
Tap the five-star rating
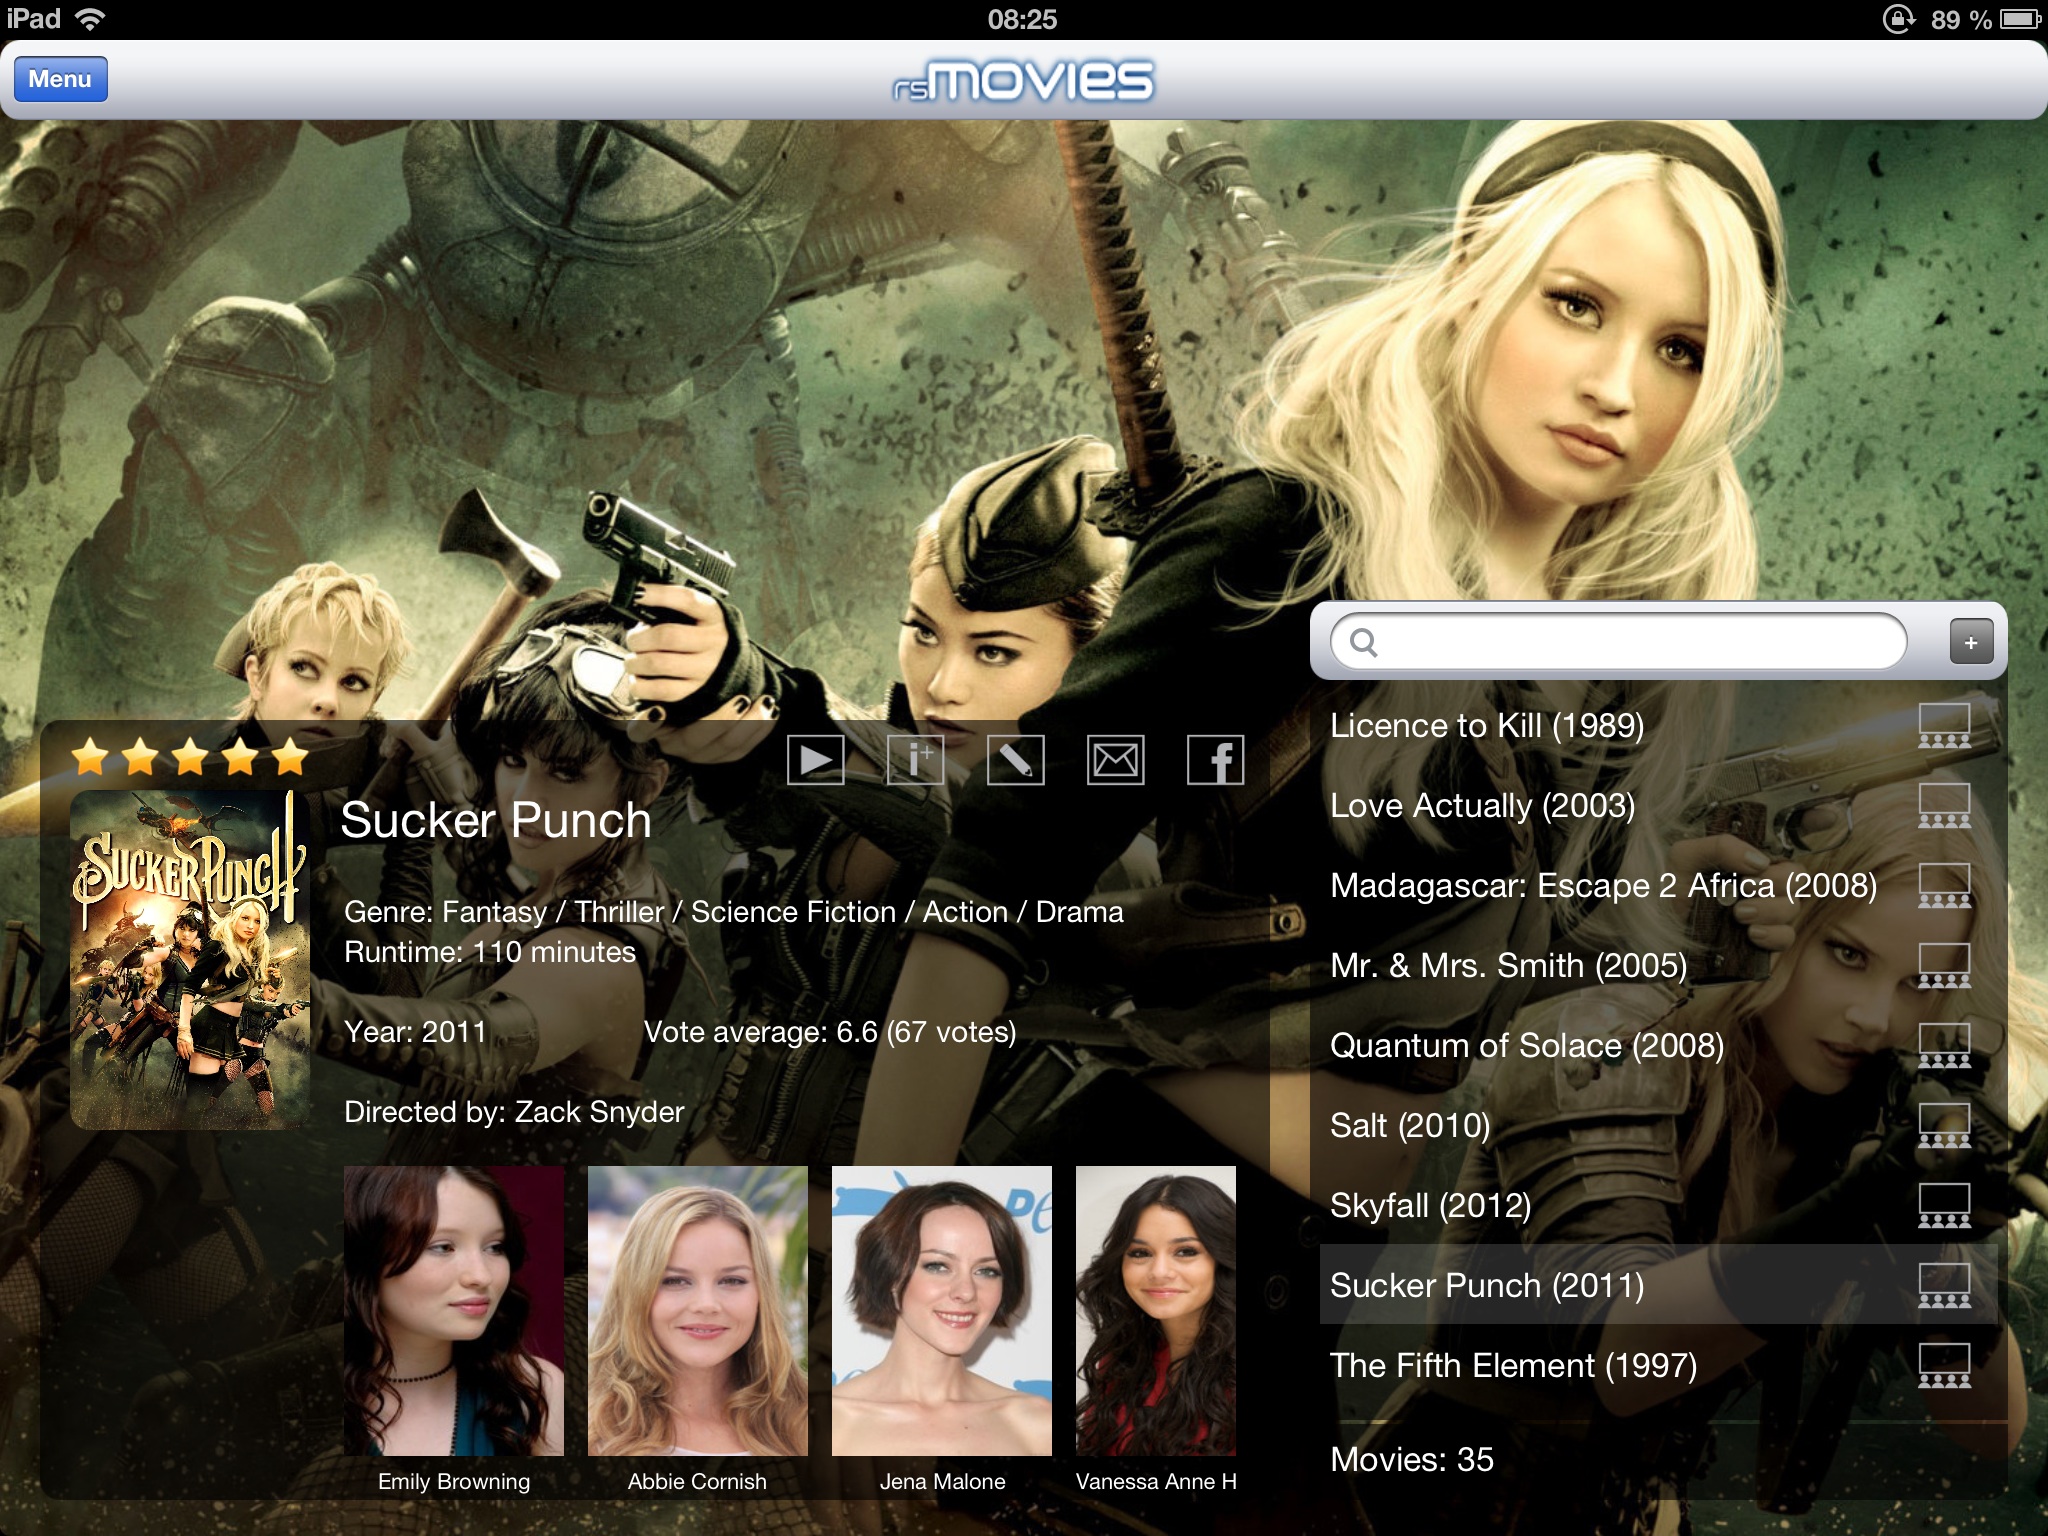click(x=190, y=758)
